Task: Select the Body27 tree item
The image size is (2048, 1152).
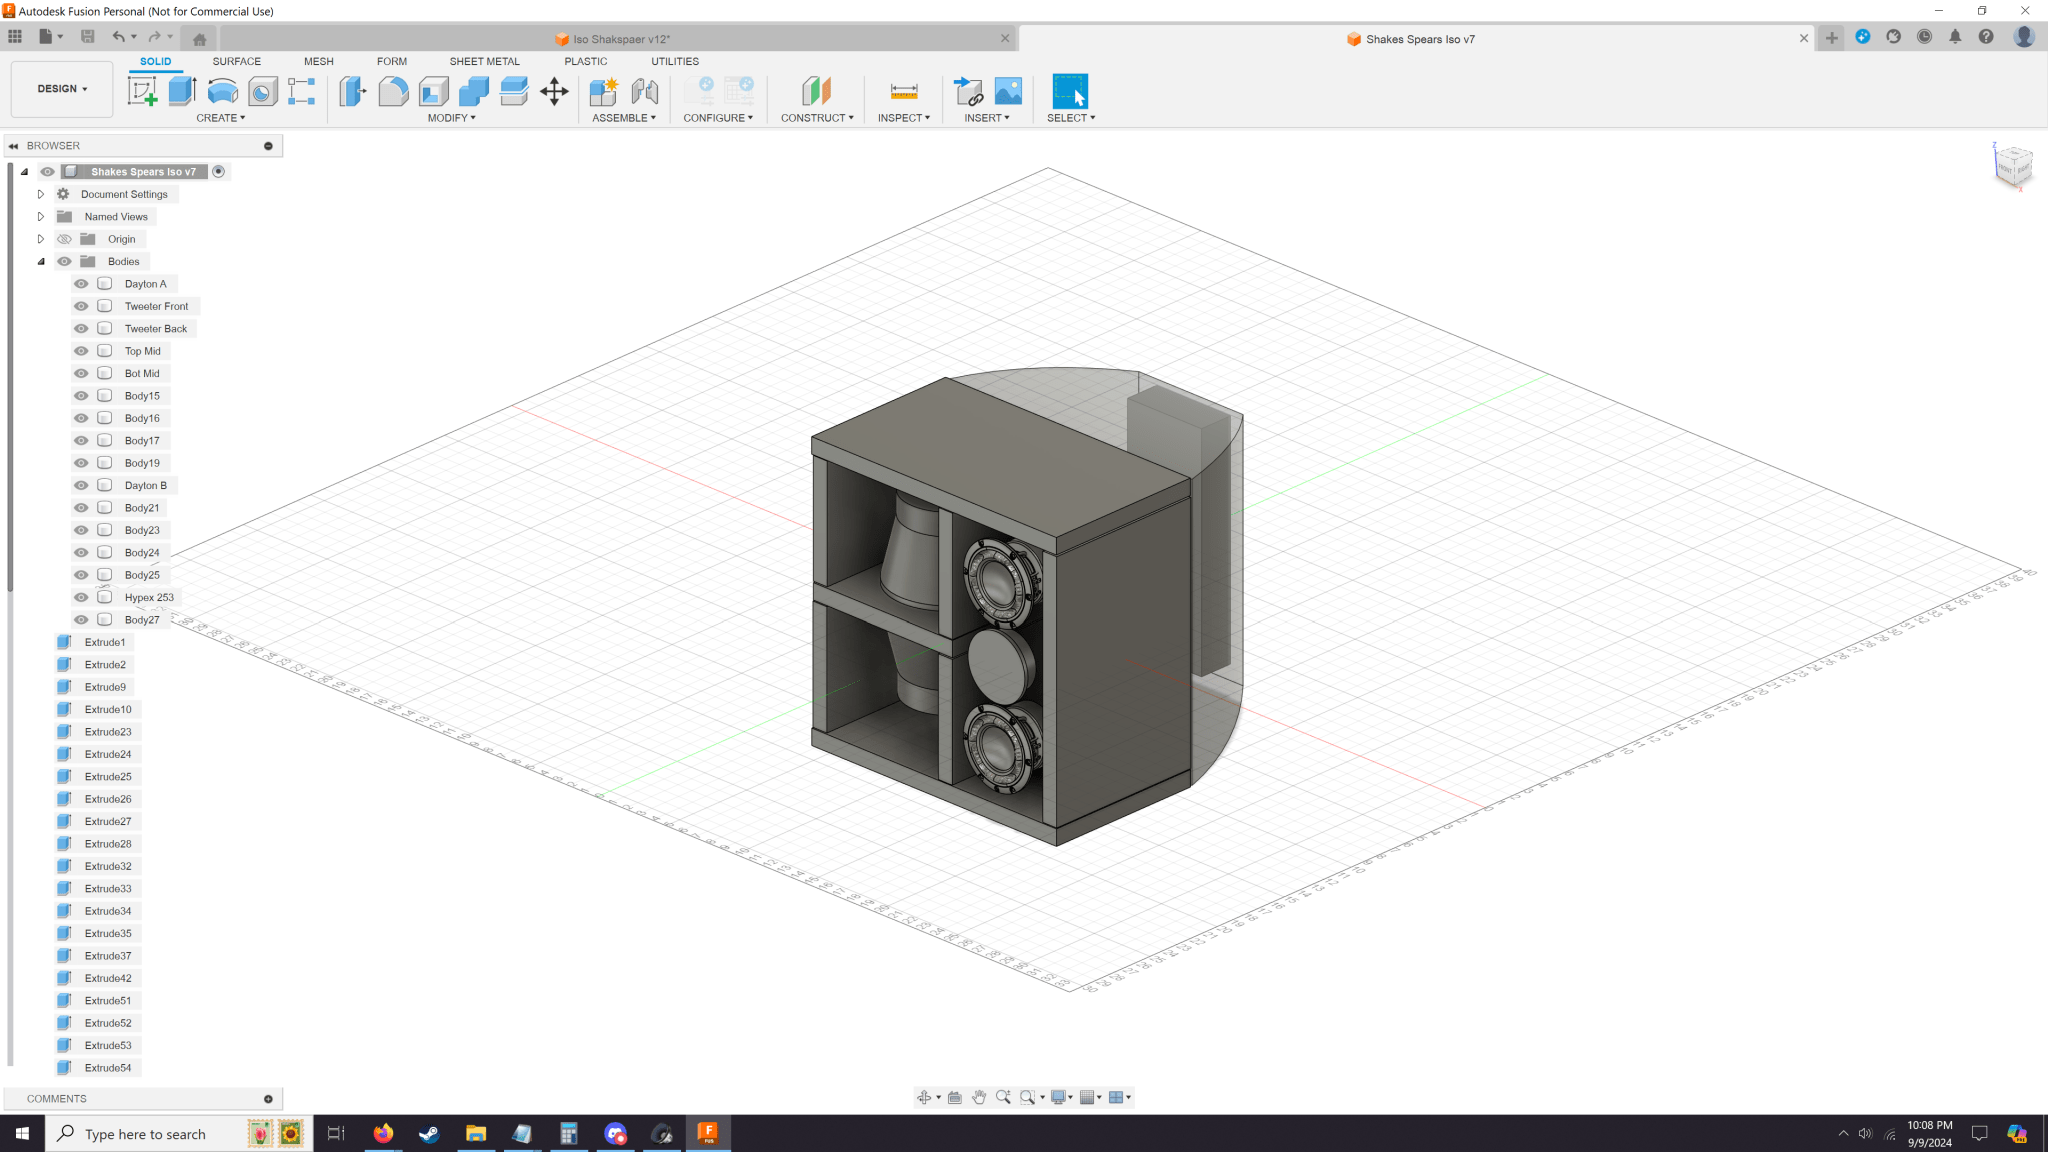Action: tap(142, 620)
